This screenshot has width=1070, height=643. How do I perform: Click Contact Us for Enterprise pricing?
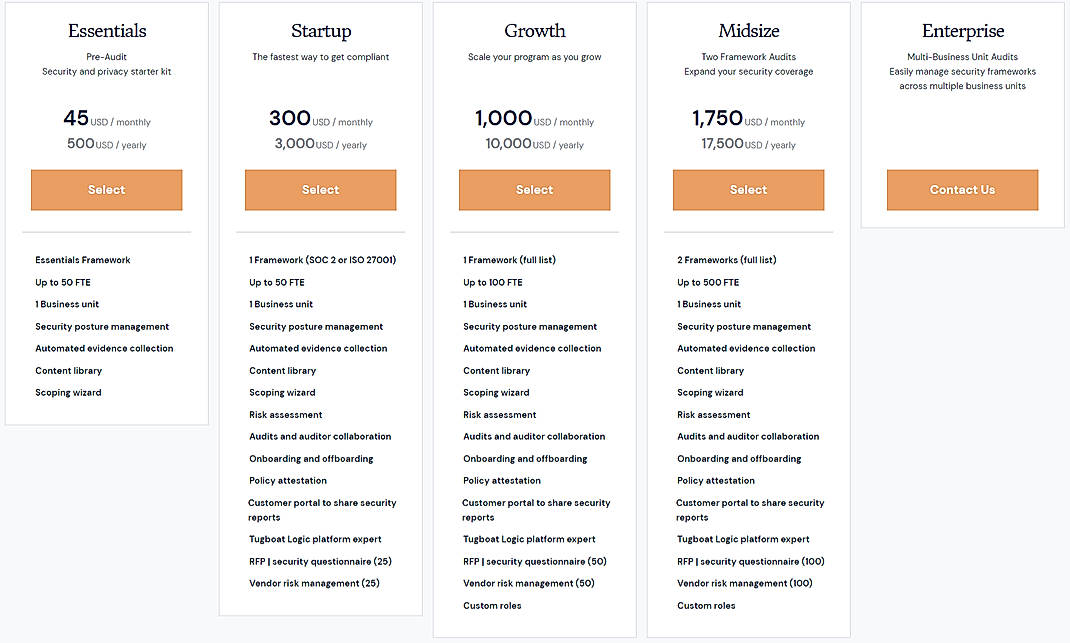coord(962,190)
